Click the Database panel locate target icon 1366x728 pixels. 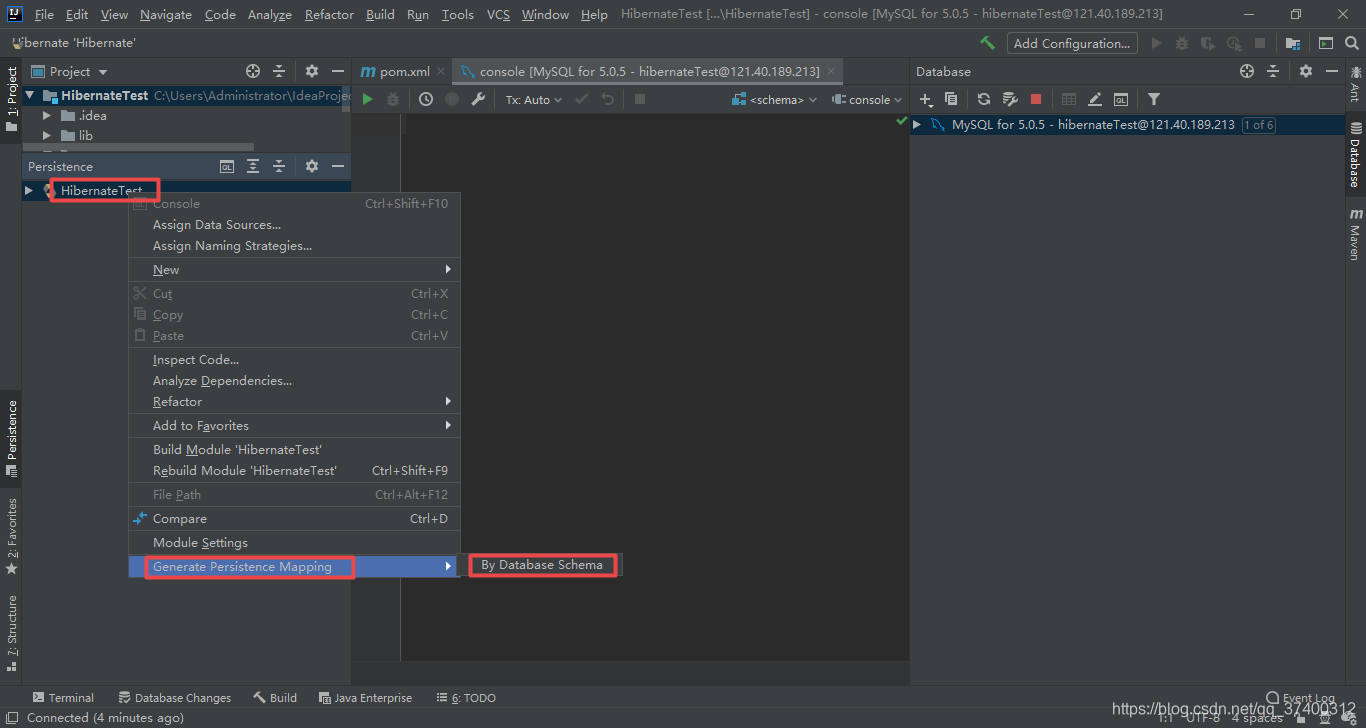click(1247, 71)
